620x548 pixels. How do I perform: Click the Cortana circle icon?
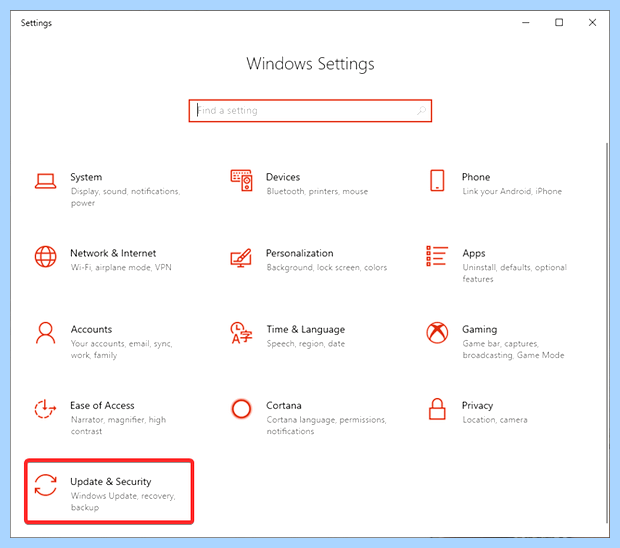pyautogui.click(x=241, y=409)
